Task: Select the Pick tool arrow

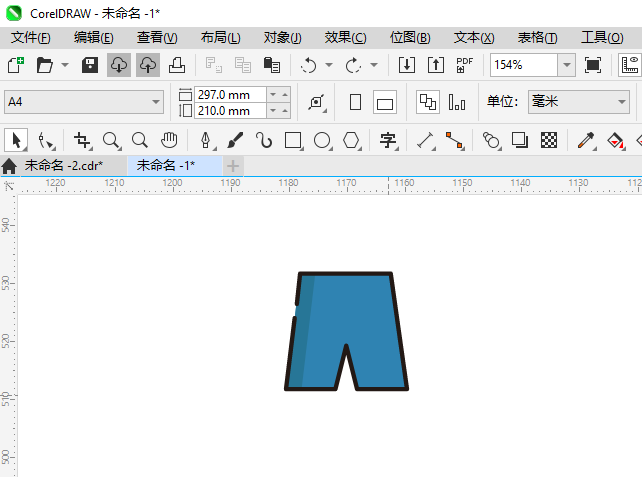Action: (x=16, y=140)
